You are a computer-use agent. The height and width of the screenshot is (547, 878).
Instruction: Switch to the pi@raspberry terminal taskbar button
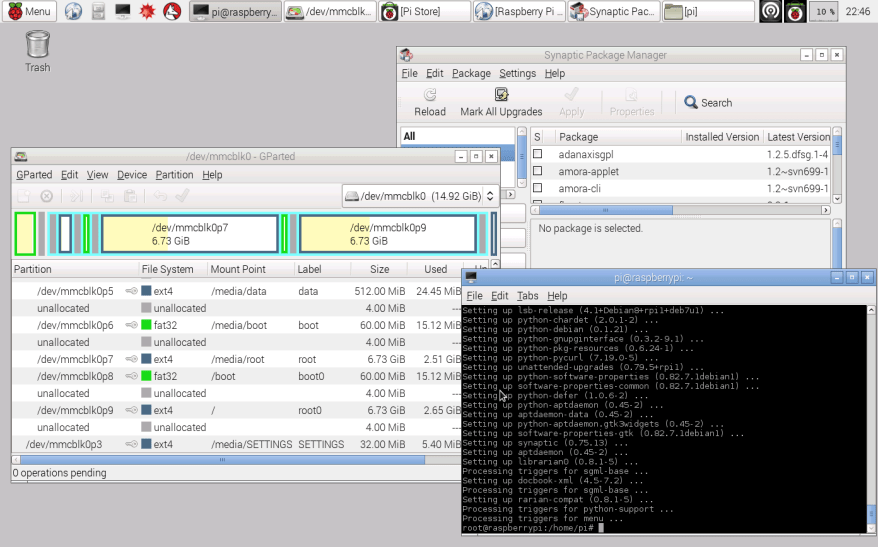(235, 11)
